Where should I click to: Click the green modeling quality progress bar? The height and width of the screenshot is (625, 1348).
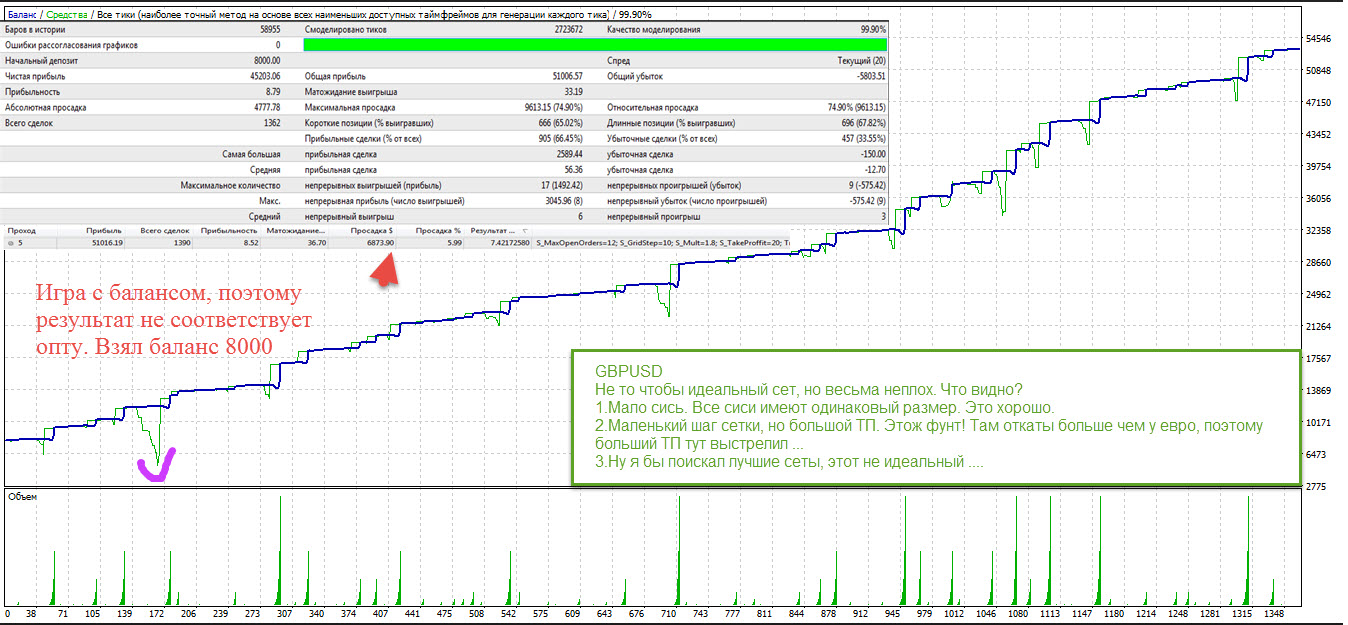[x=594, y=45]
